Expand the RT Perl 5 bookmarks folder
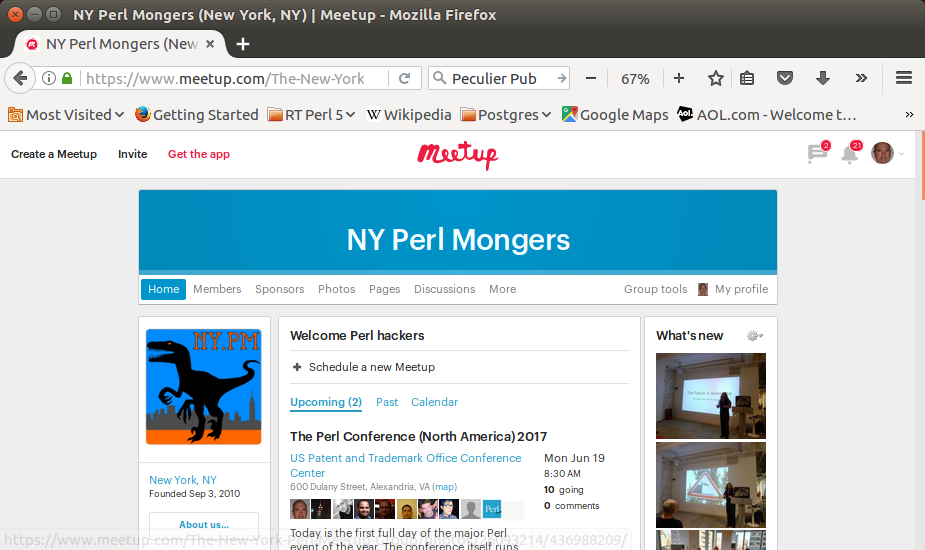 click(311, 114)
